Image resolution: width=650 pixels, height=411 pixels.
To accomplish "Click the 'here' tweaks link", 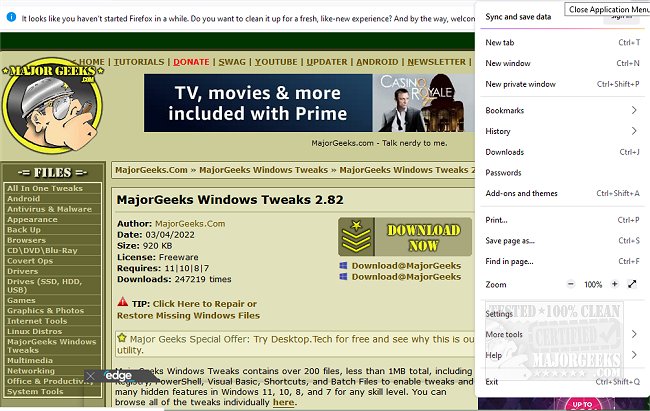I will 284,402.
